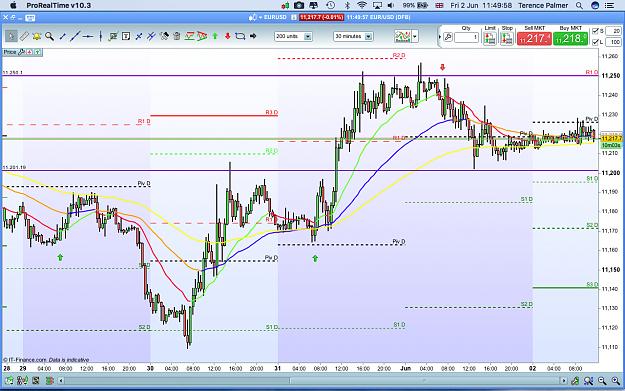
Task: Select the horizontal line drawing tool
Action: click(88, 36)
